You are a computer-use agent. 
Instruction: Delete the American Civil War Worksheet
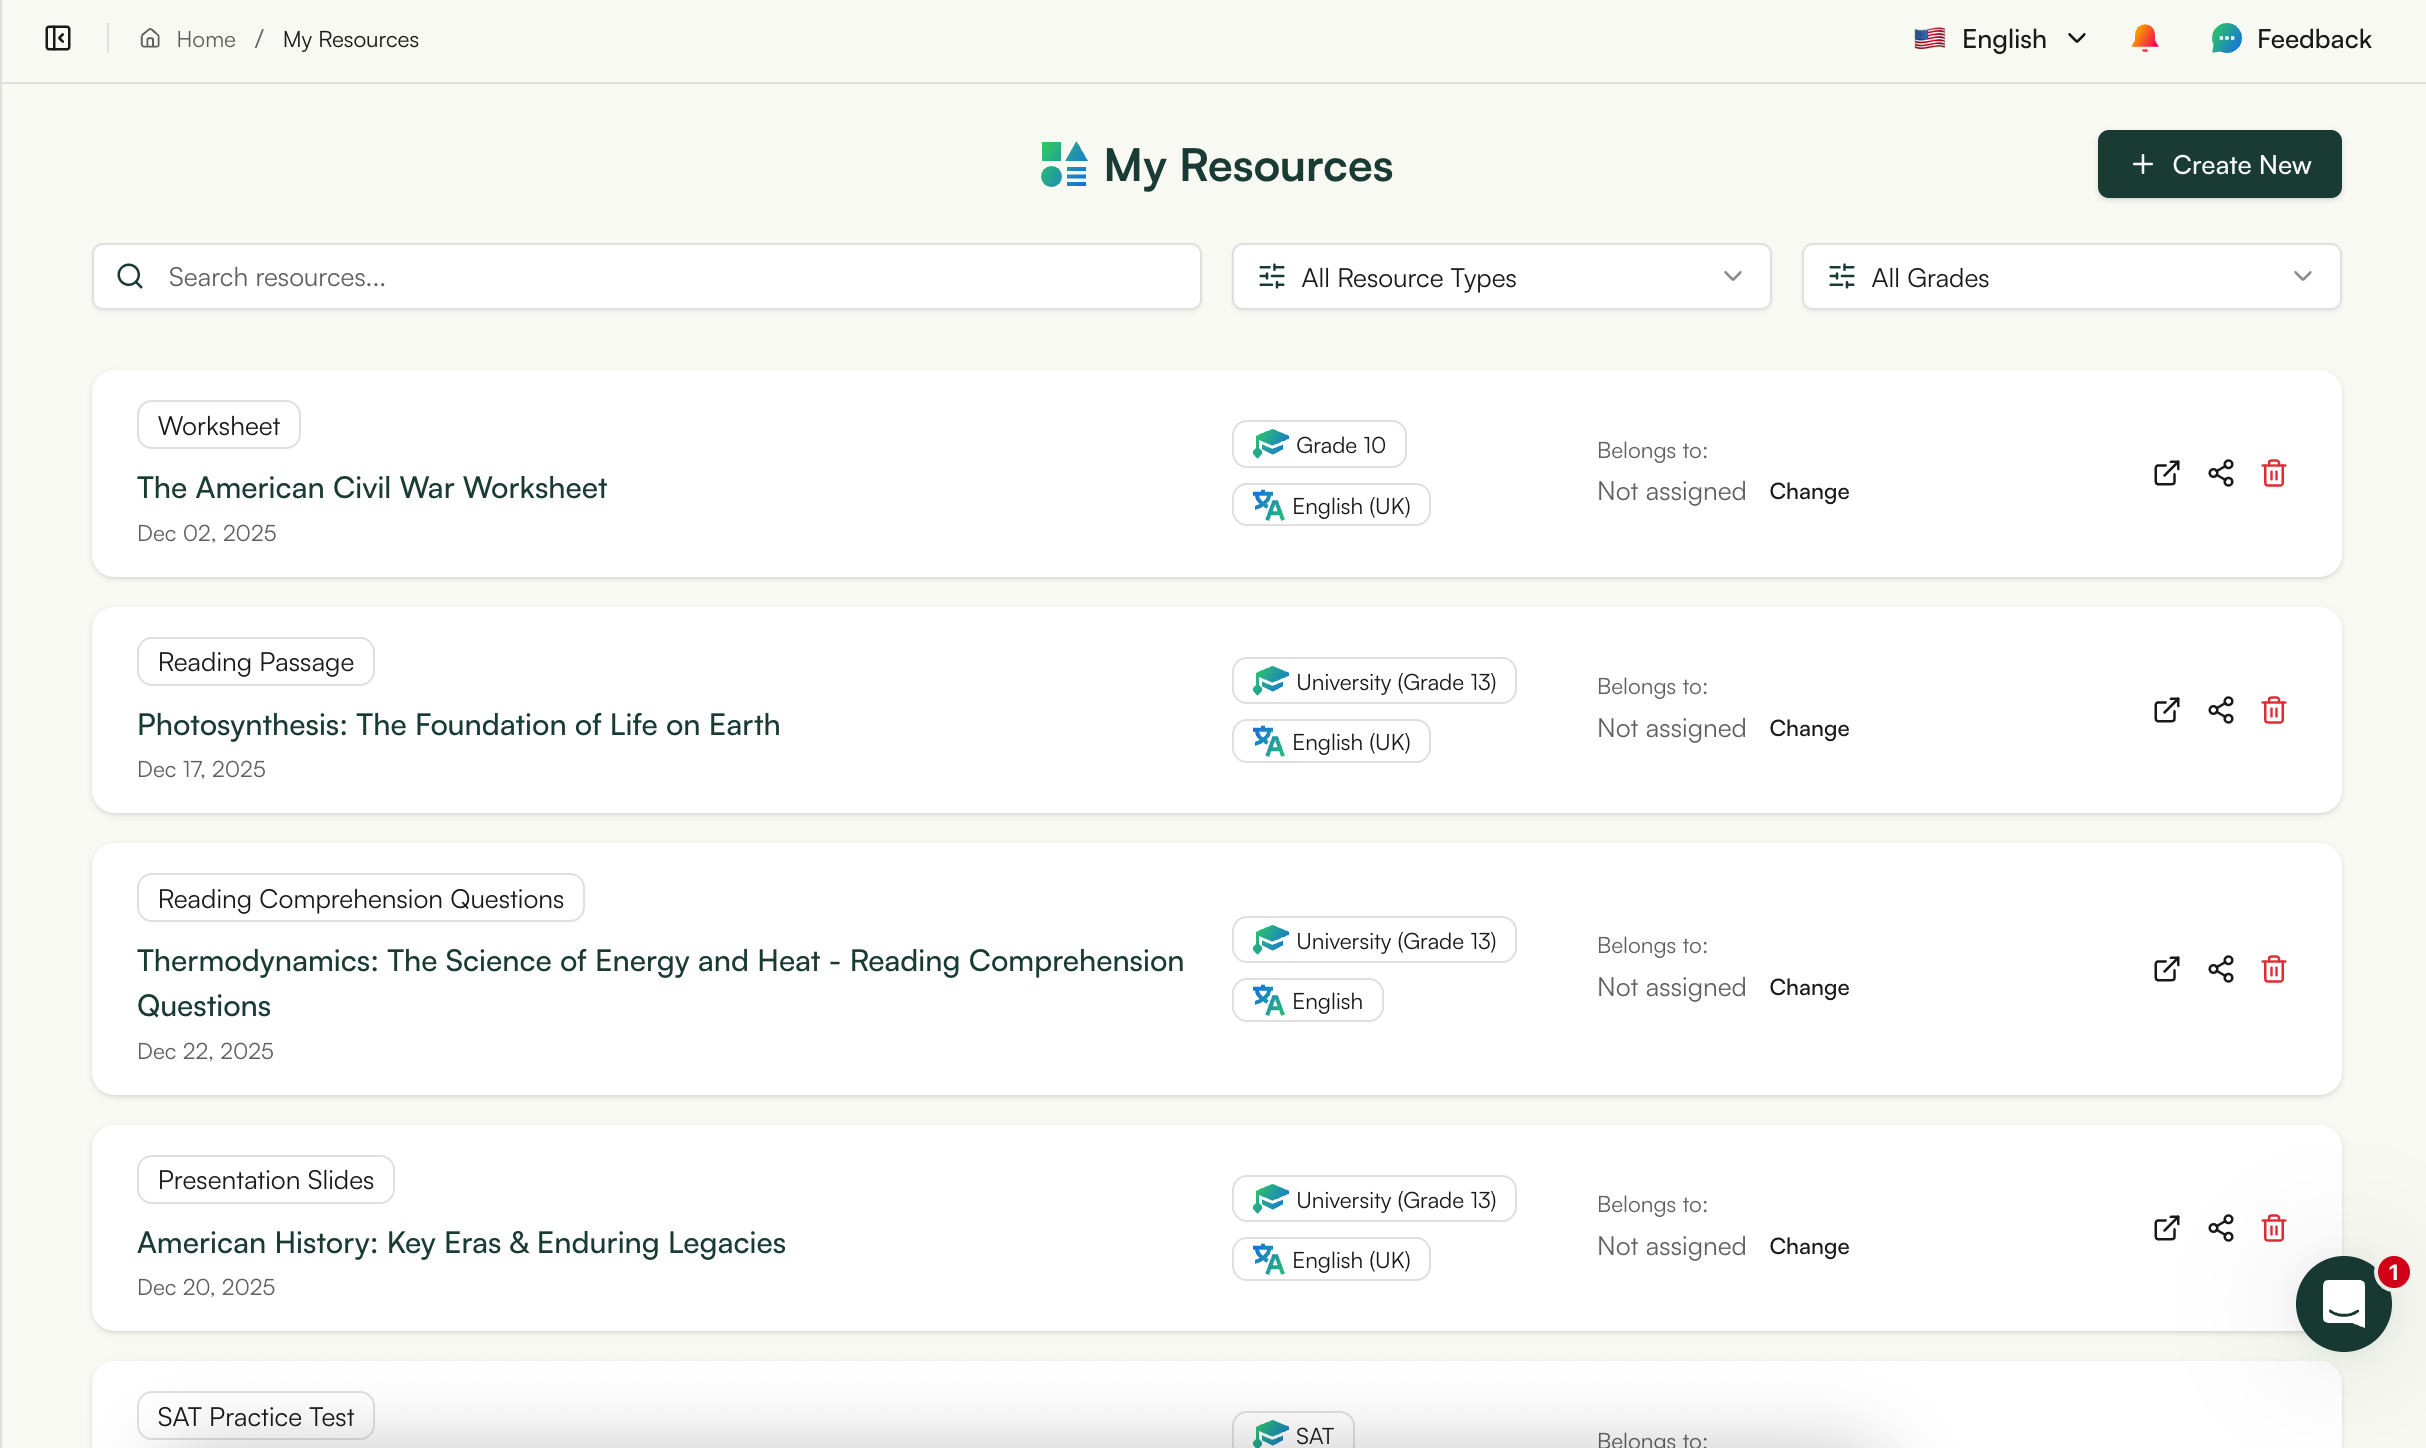pos(2274,473)
